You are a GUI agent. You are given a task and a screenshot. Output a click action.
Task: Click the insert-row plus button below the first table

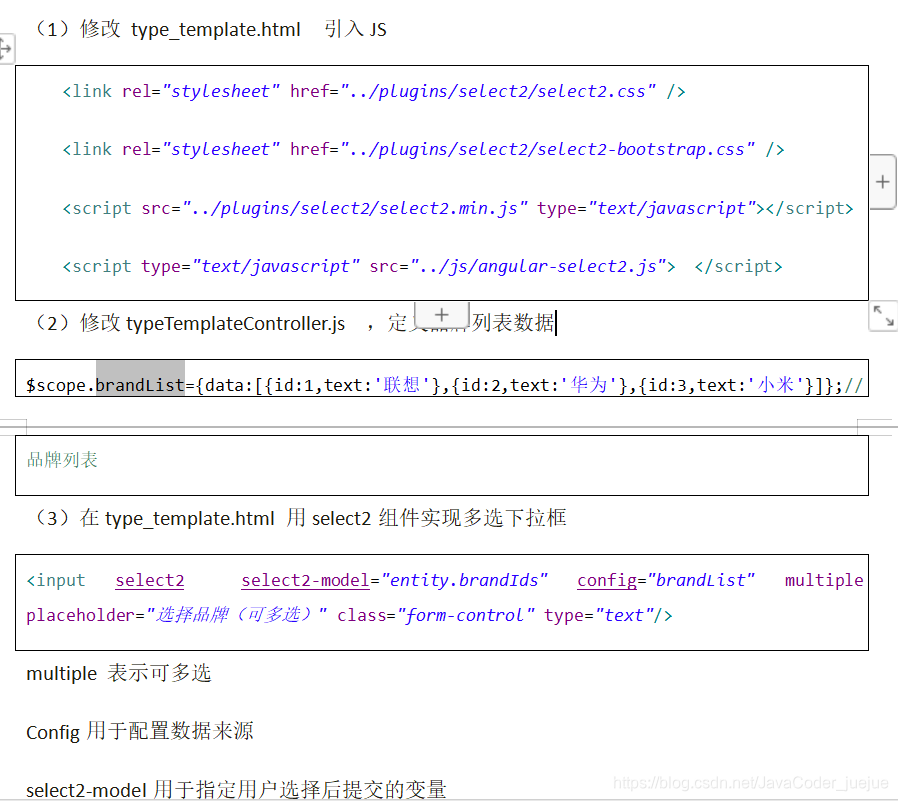tap(442, 315)
